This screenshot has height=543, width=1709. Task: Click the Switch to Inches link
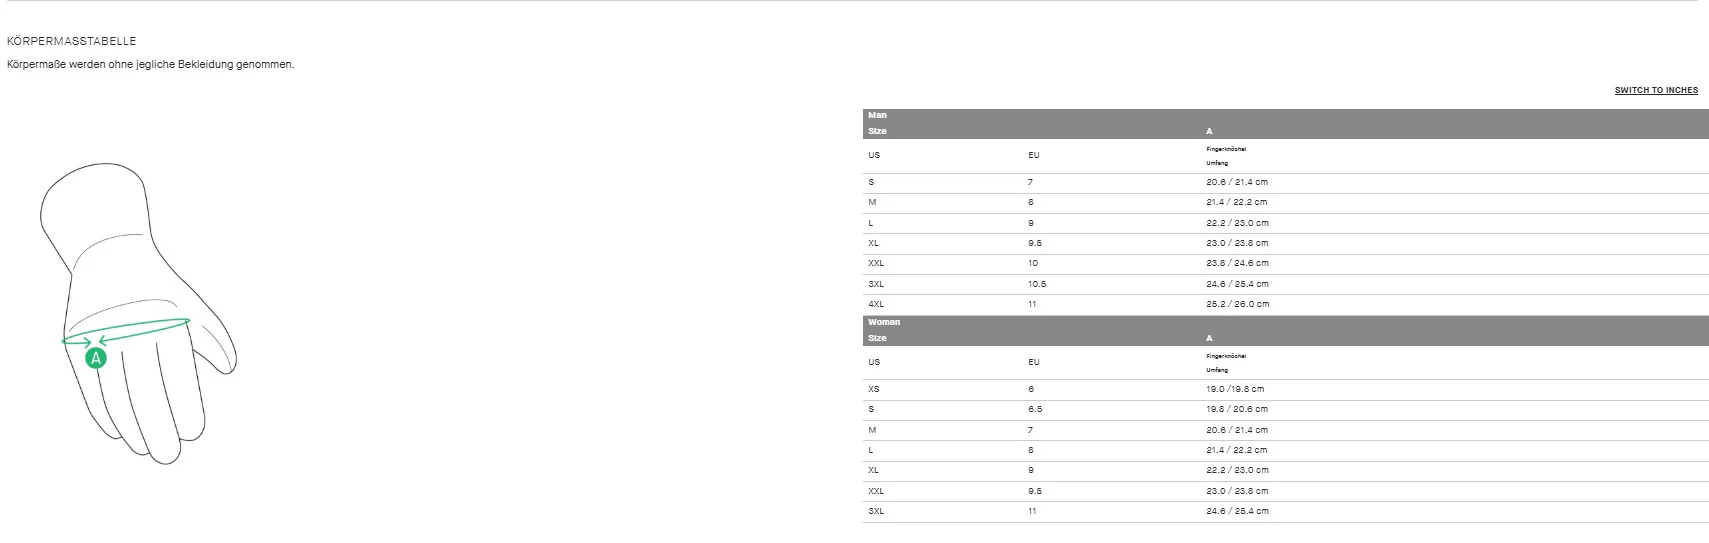[1656, 90]
